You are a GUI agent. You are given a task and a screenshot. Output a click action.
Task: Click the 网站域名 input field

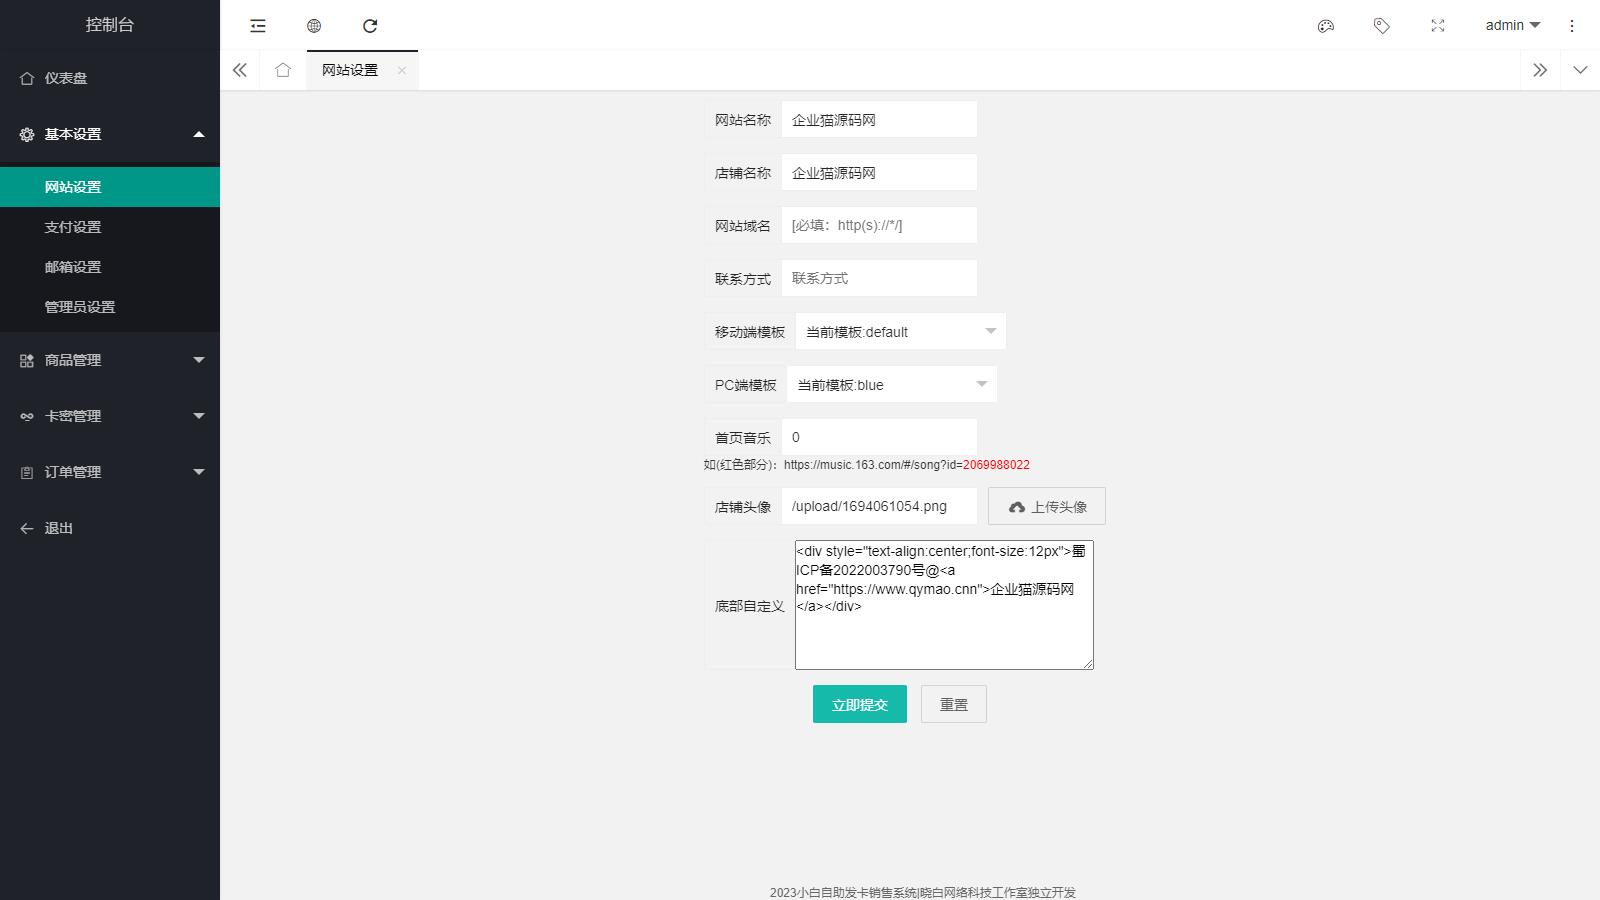click(878, 225)
